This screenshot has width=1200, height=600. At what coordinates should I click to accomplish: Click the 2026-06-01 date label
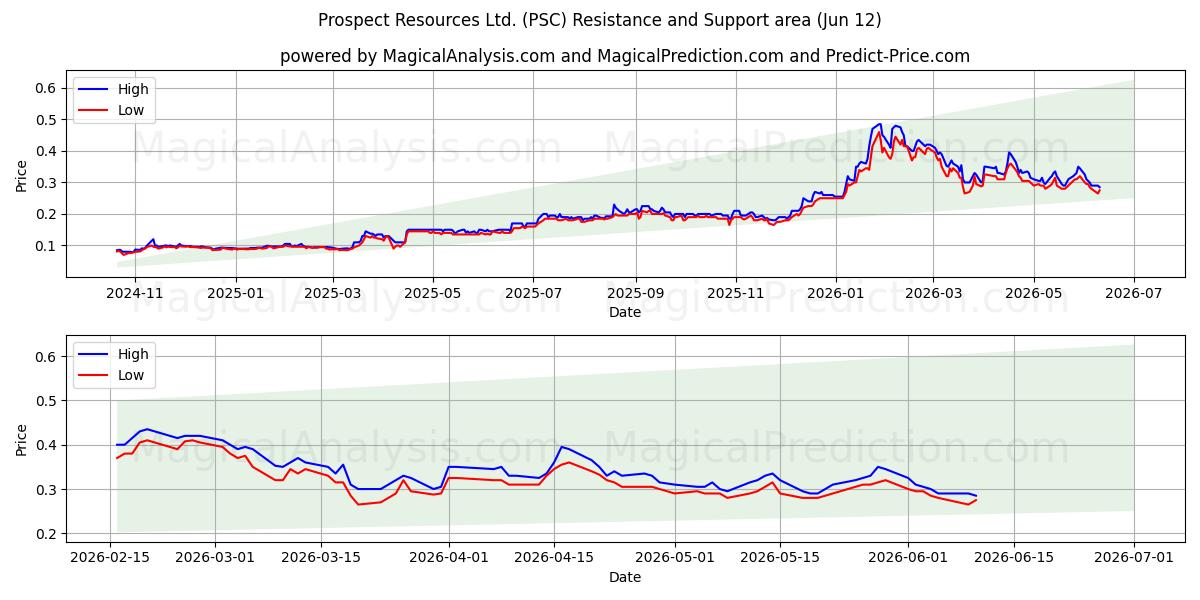[908, 558]
